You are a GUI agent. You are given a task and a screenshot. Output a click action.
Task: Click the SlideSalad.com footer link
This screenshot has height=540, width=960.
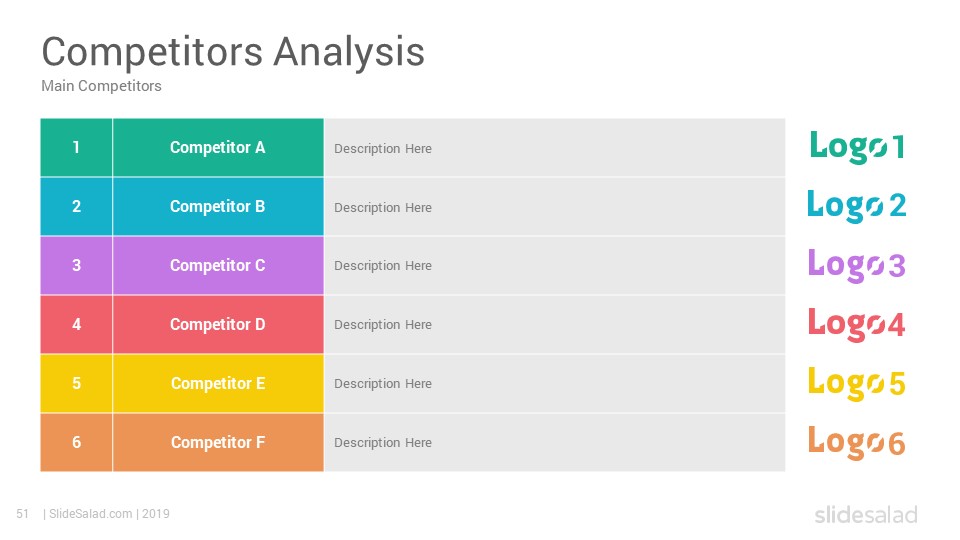point(91,514)
